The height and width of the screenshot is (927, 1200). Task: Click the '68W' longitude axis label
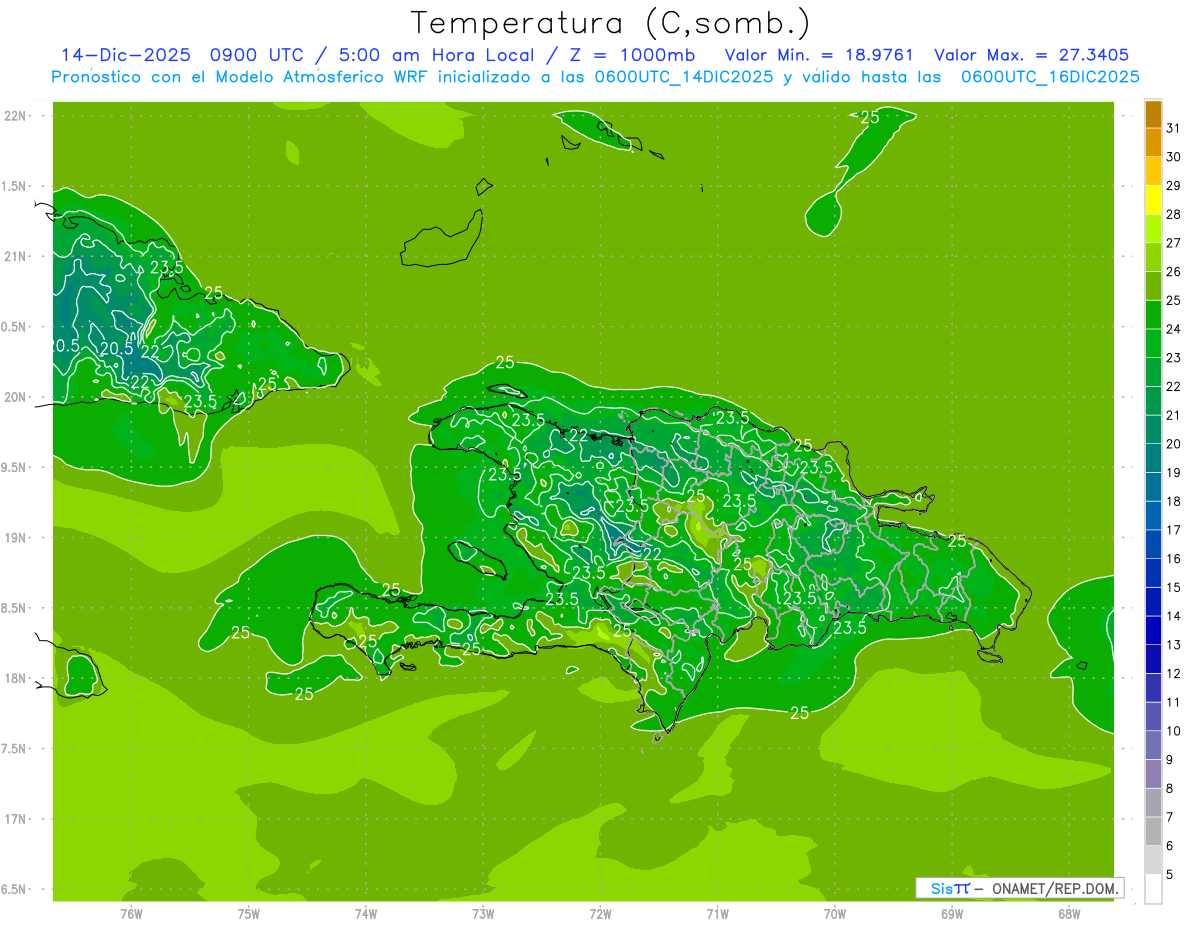1068,913
